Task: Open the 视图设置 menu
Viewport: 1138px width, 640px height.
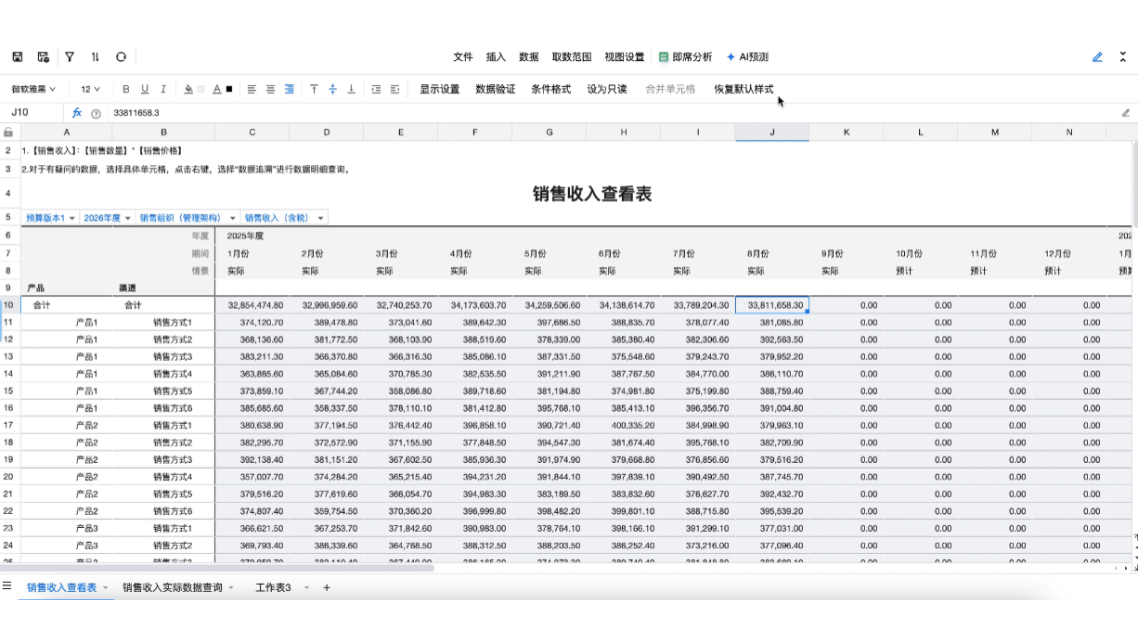Action: click(x=624, y=57)
